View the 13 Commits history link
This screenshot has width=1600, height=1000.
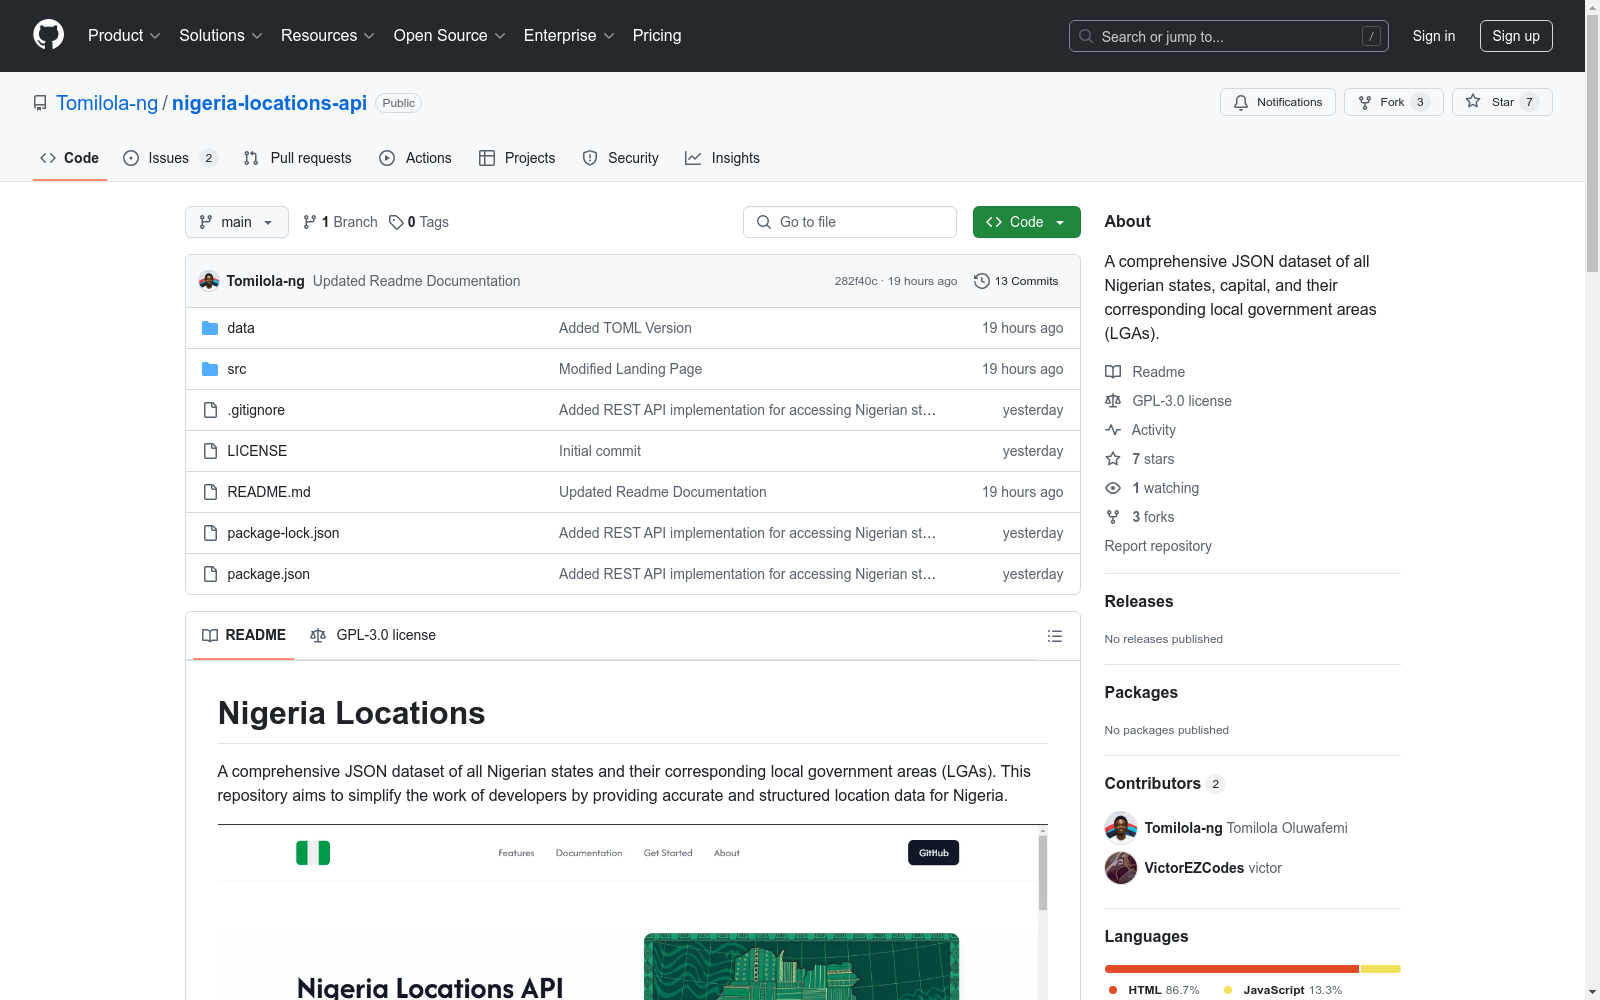click(1016, 281)
